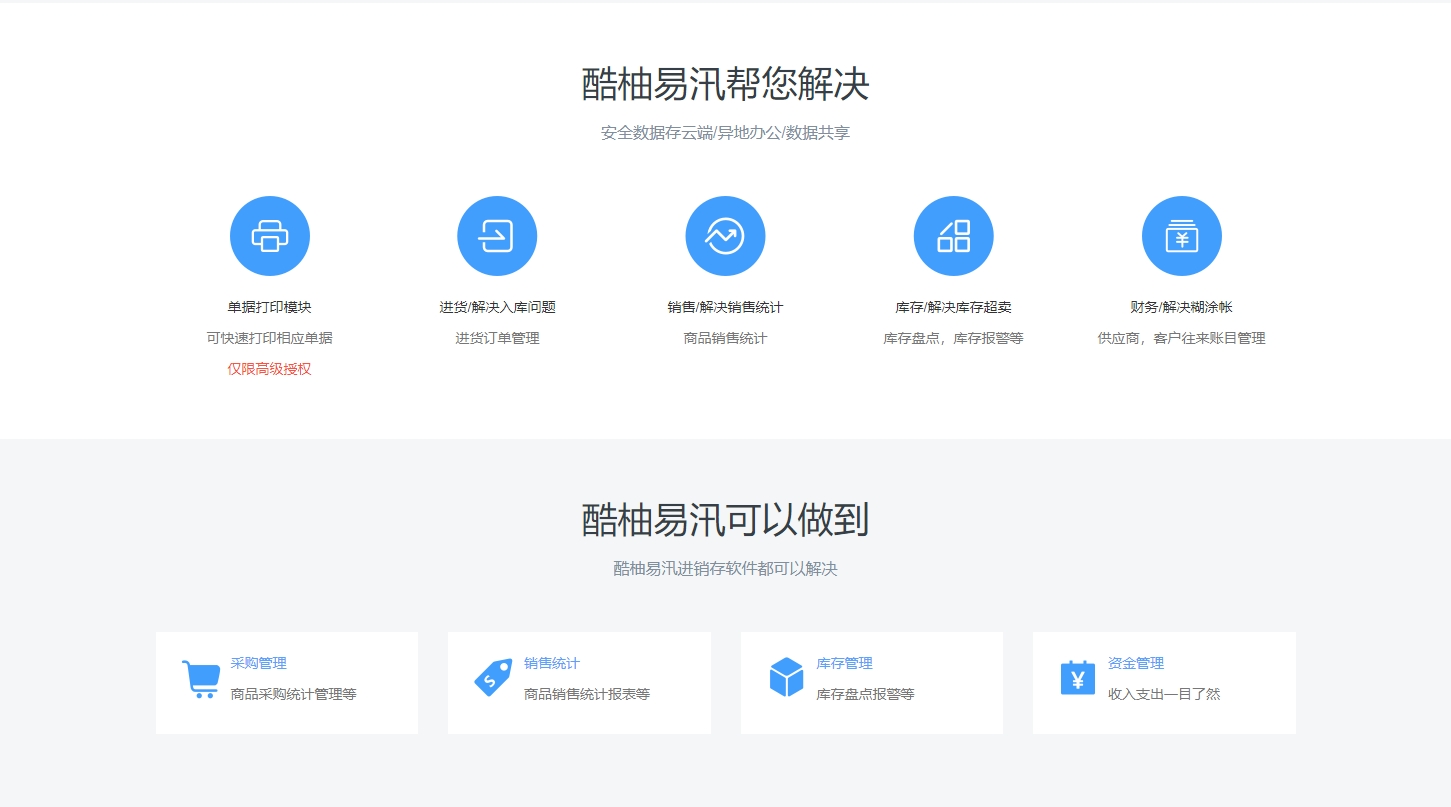This screenshot has height=807, width=1451.
Task: Click the 库存/解决库存超卖 title
Action: (953, 307)
